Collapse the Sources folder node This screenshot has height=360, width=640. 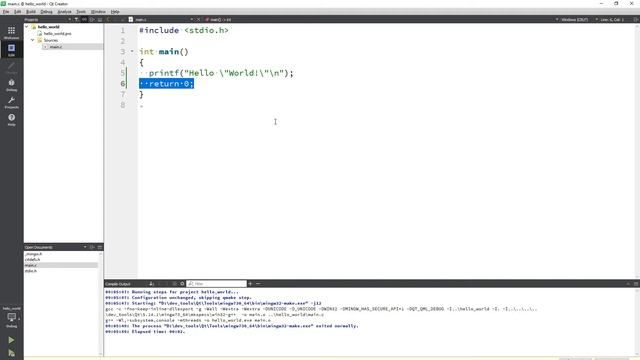[x=33, y=40]
